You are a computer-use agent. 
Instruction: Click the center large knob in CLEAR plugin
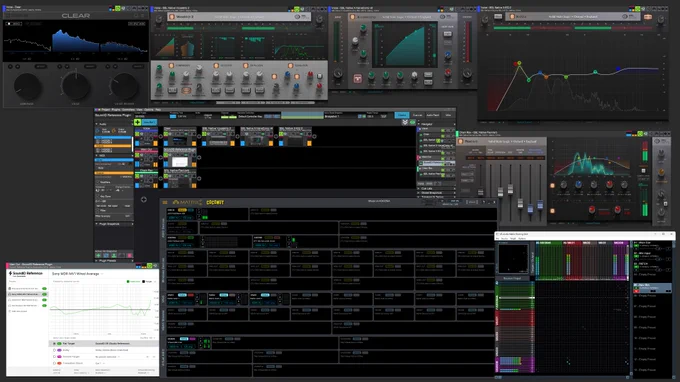pyautogui.click(x=75, y=86)
